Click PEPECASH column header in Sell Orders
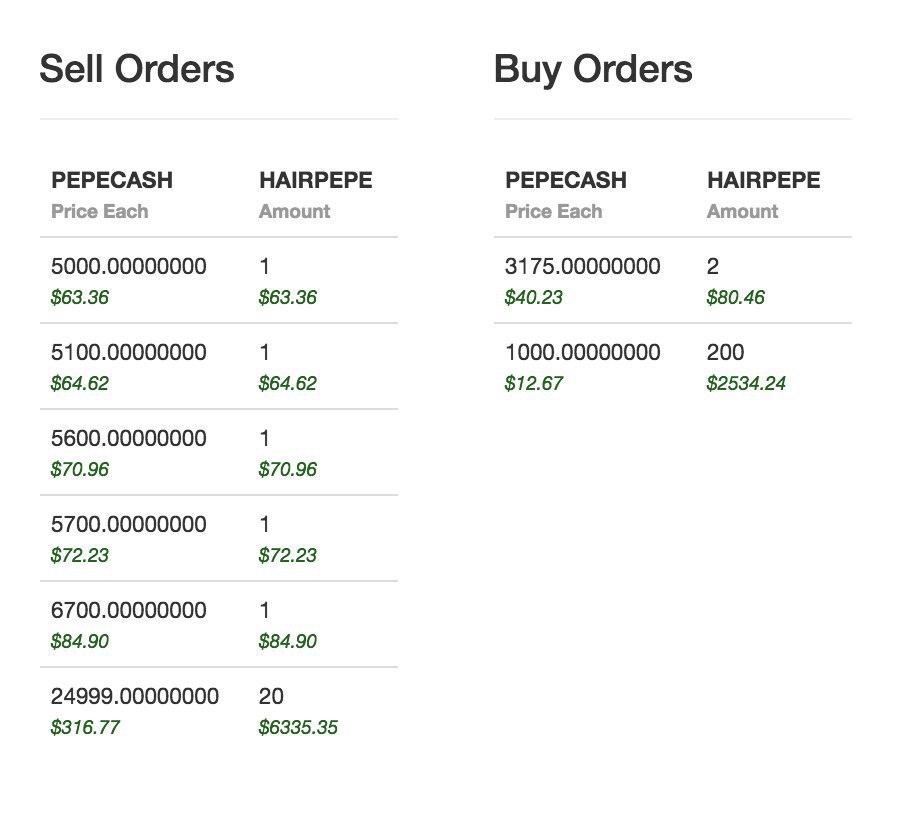The height and width of the screenshot is (828, 904). point(112,180)
